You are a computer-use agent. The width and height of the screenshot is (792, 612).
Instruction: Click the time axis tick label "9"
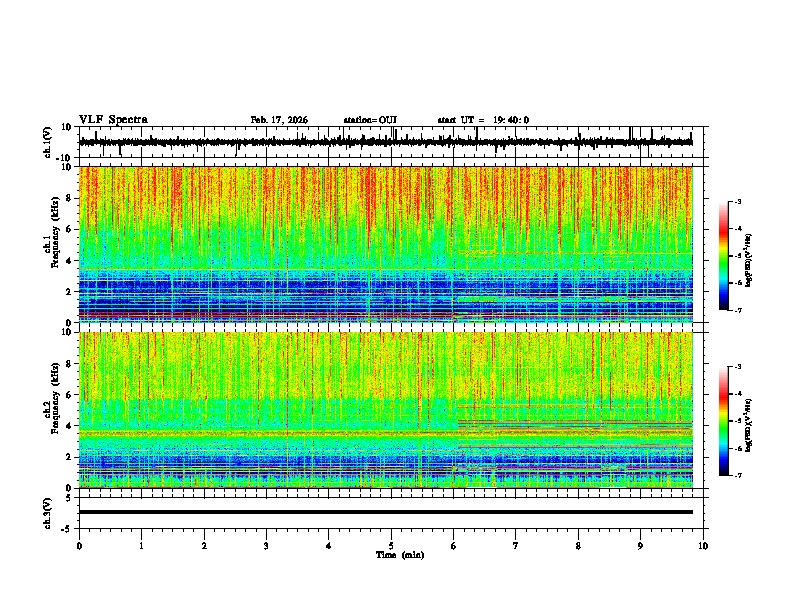point(640,546)
